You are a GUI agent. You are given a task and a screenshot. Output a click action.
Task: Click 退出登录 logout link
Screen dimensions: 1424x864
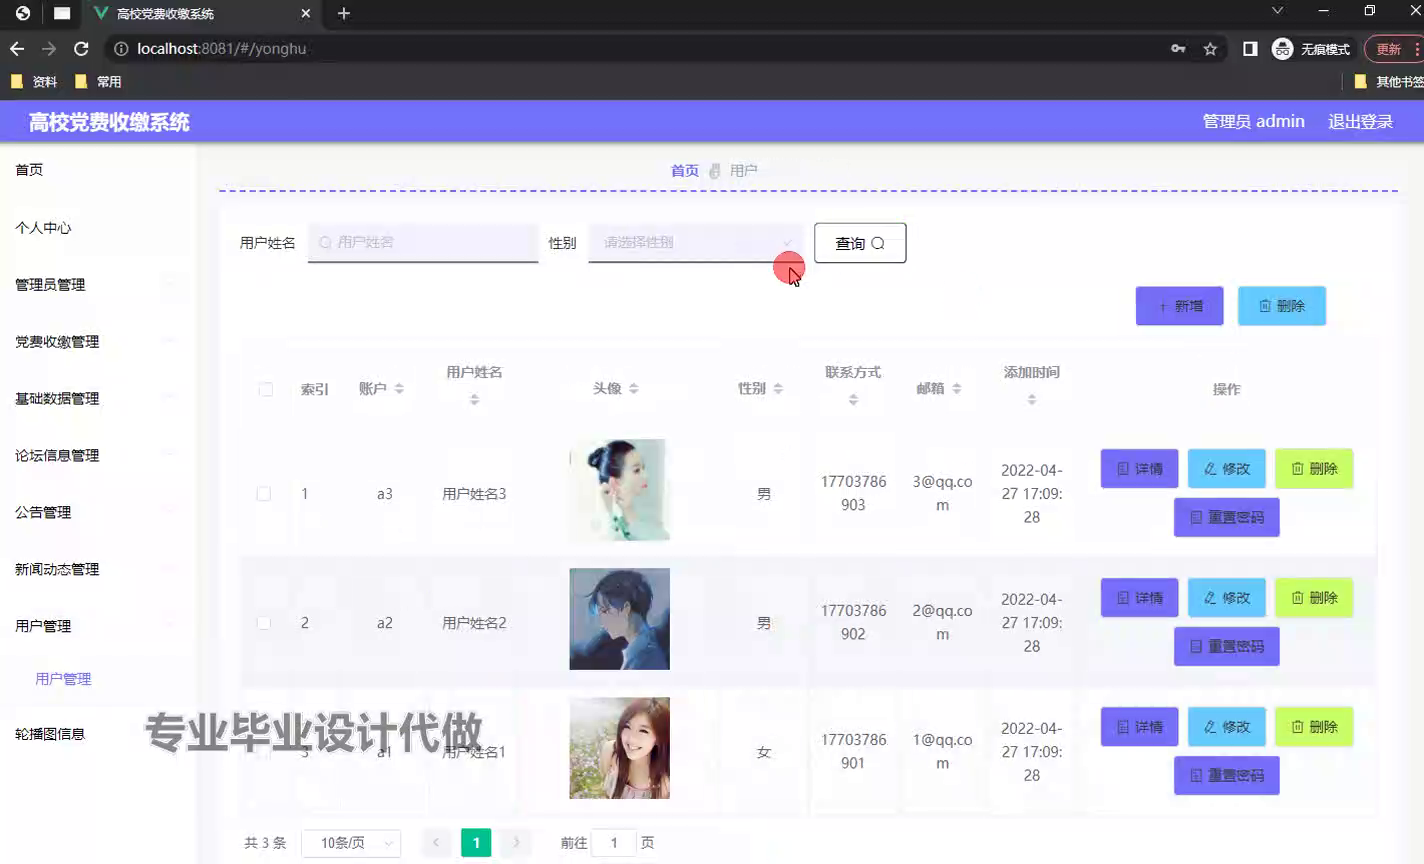[x=1360, y=122]
